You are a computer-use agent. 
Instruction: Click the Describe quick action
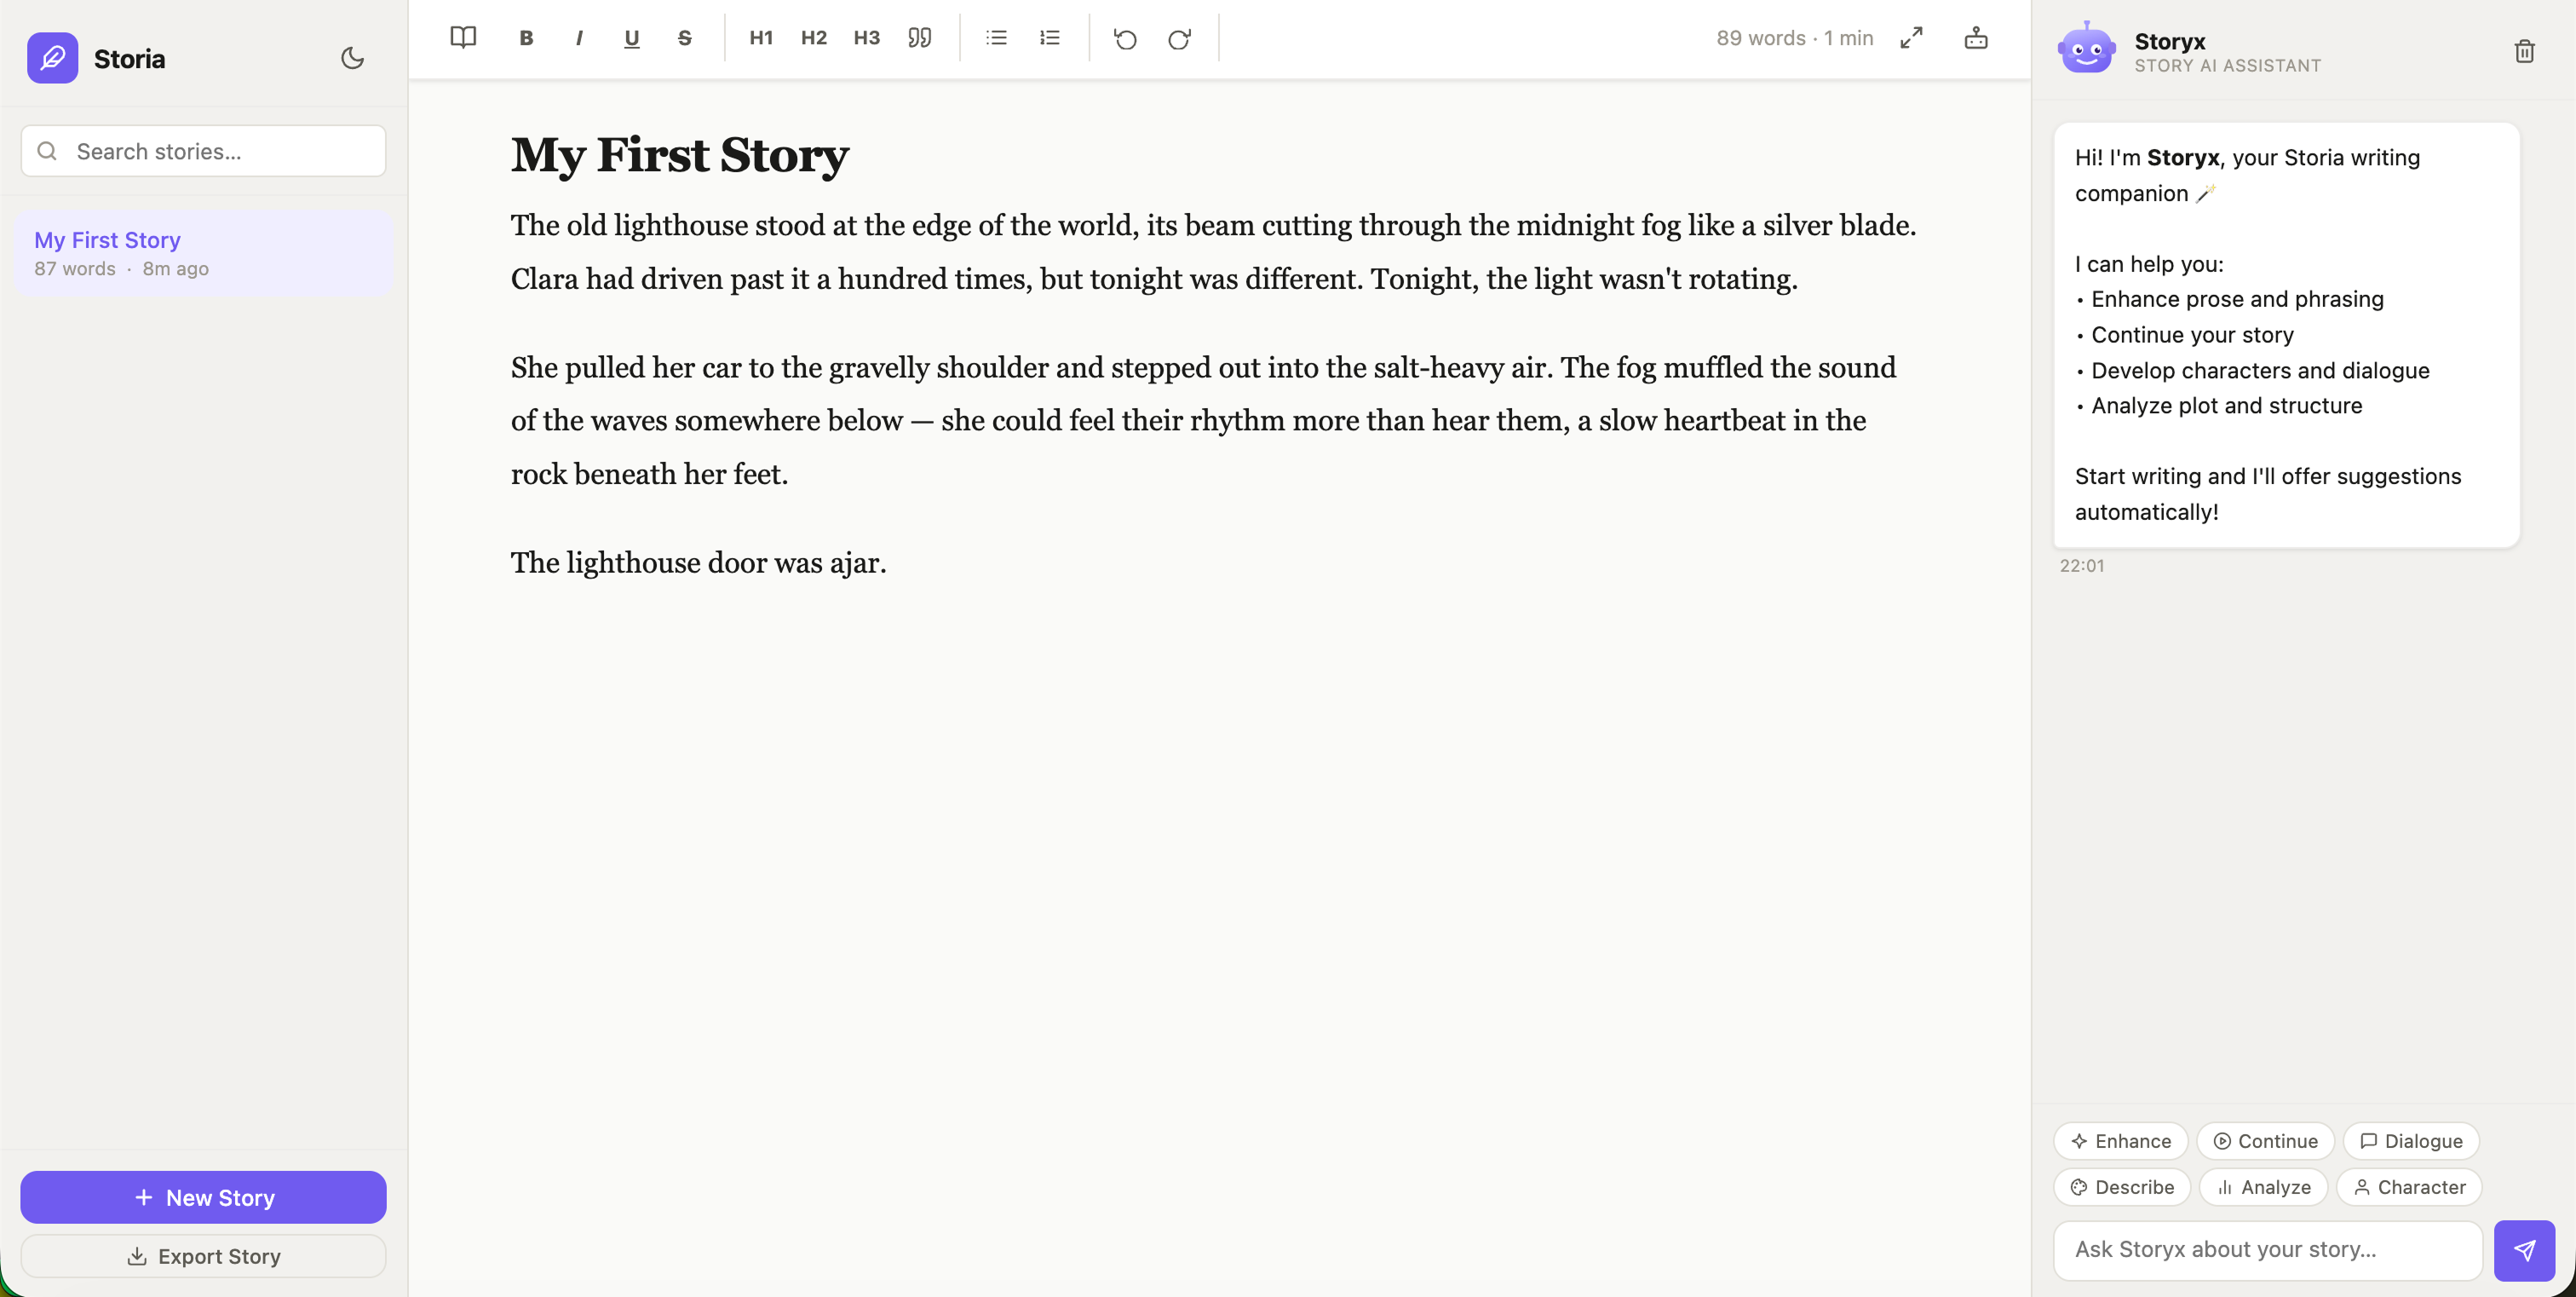tap(2122, 1187)
